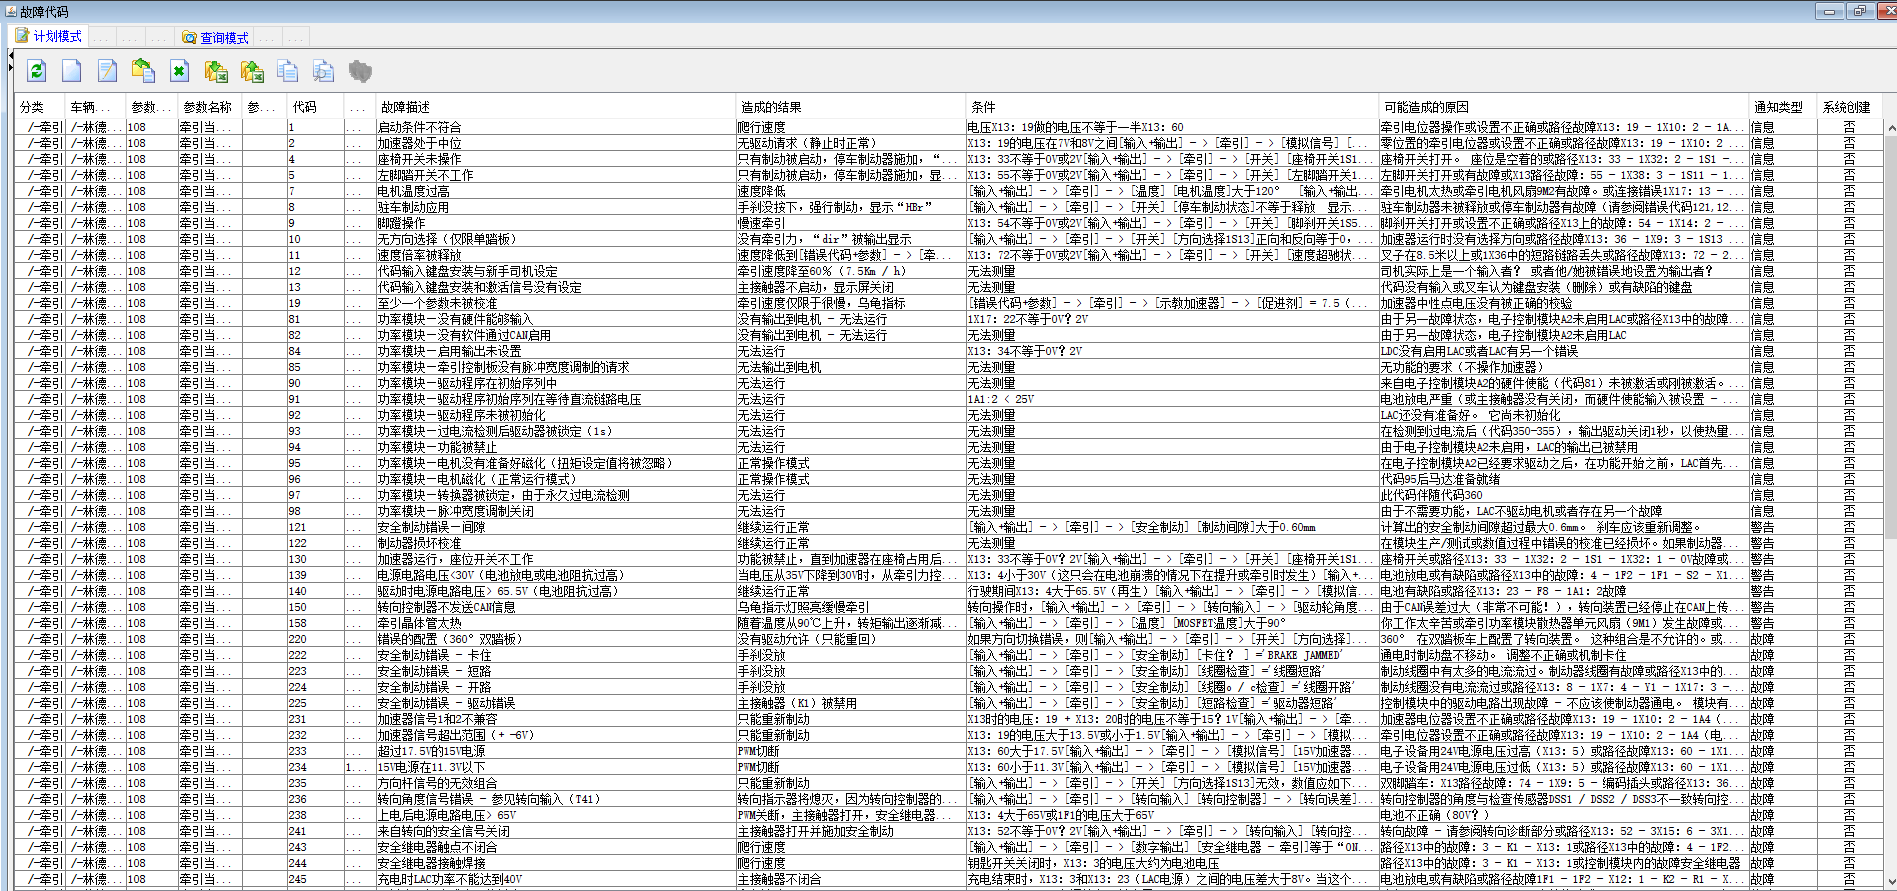Click the copy documents icon
The height and width of the screenshot is (891, 1897).
click(x=288, y=71)
